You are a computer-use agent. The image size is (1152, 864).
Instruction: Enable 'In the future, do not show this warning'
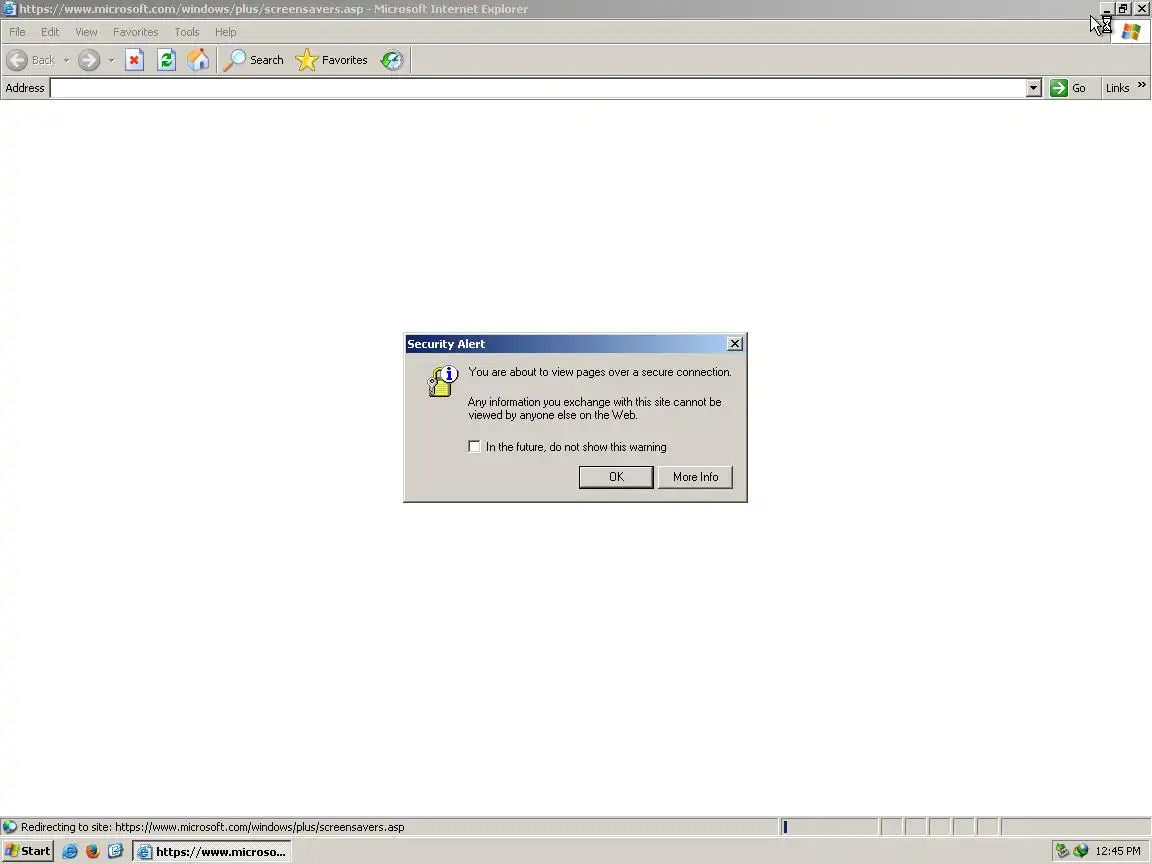[475, 447]
